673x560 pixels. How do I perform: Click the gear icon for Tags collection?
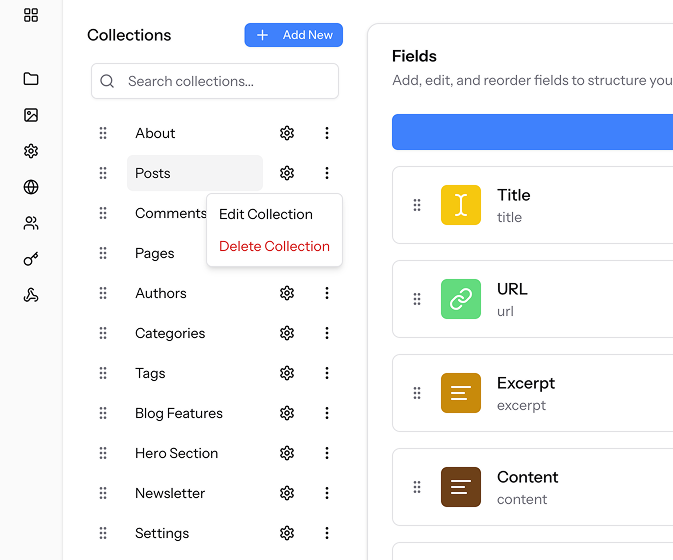point(287,373)
